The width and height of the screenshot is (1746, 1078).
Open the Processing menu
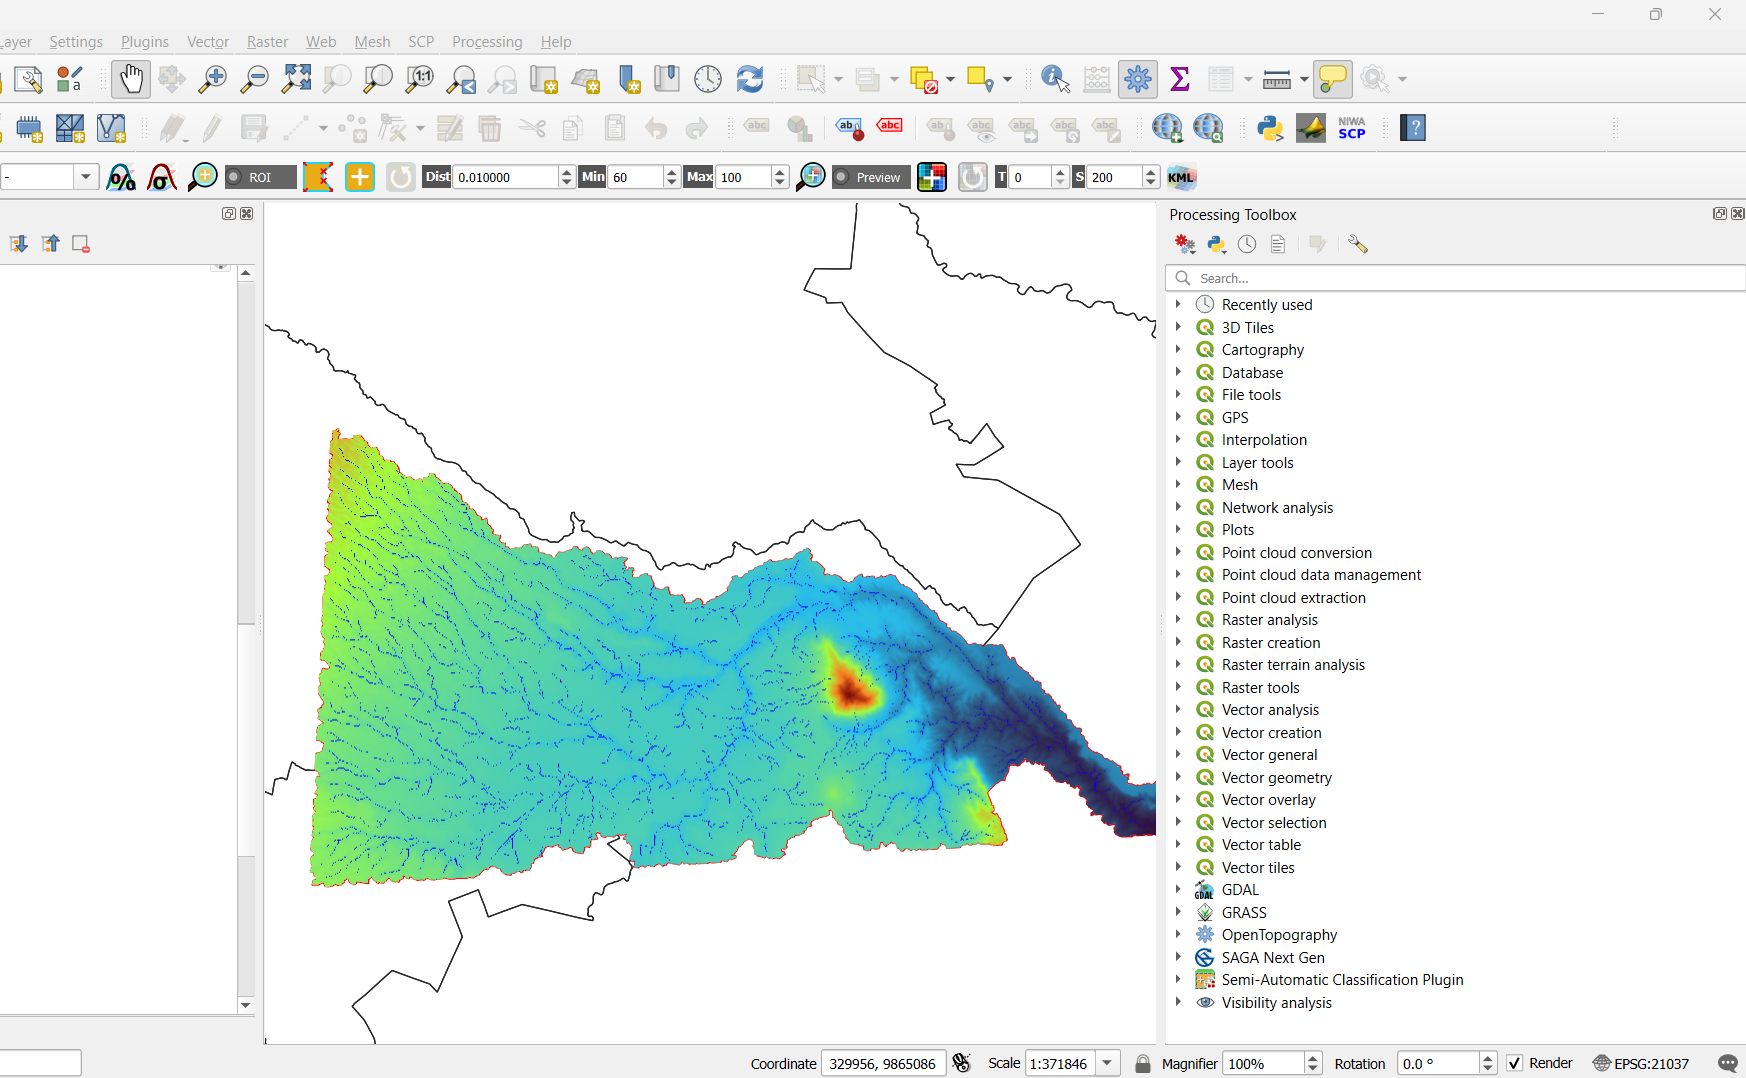[x=487, y=42]
